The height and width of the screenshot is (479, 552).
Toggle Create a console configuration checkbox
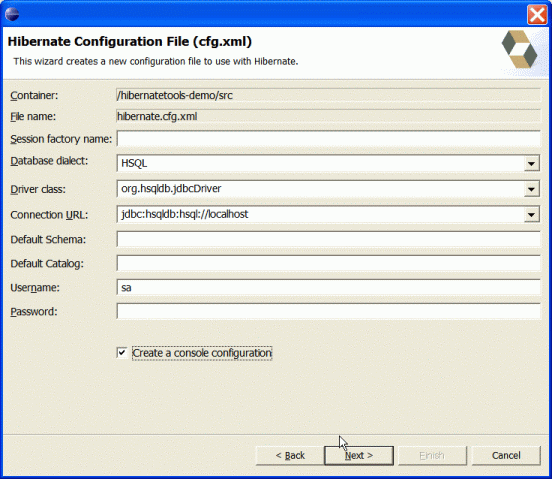122,353
